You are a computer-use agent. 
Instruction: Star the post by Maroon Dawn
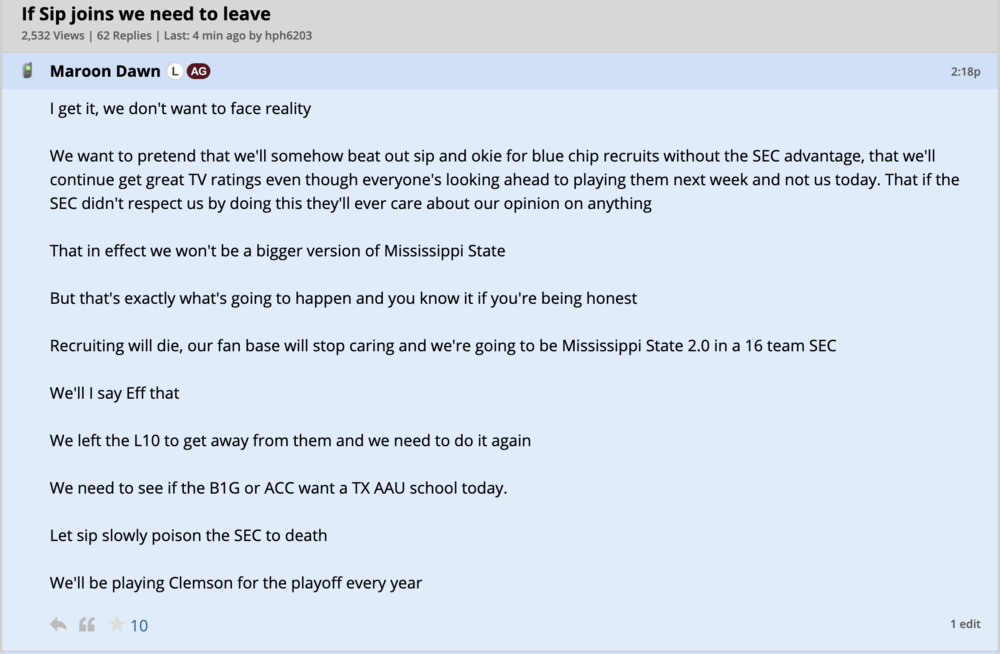116,625
